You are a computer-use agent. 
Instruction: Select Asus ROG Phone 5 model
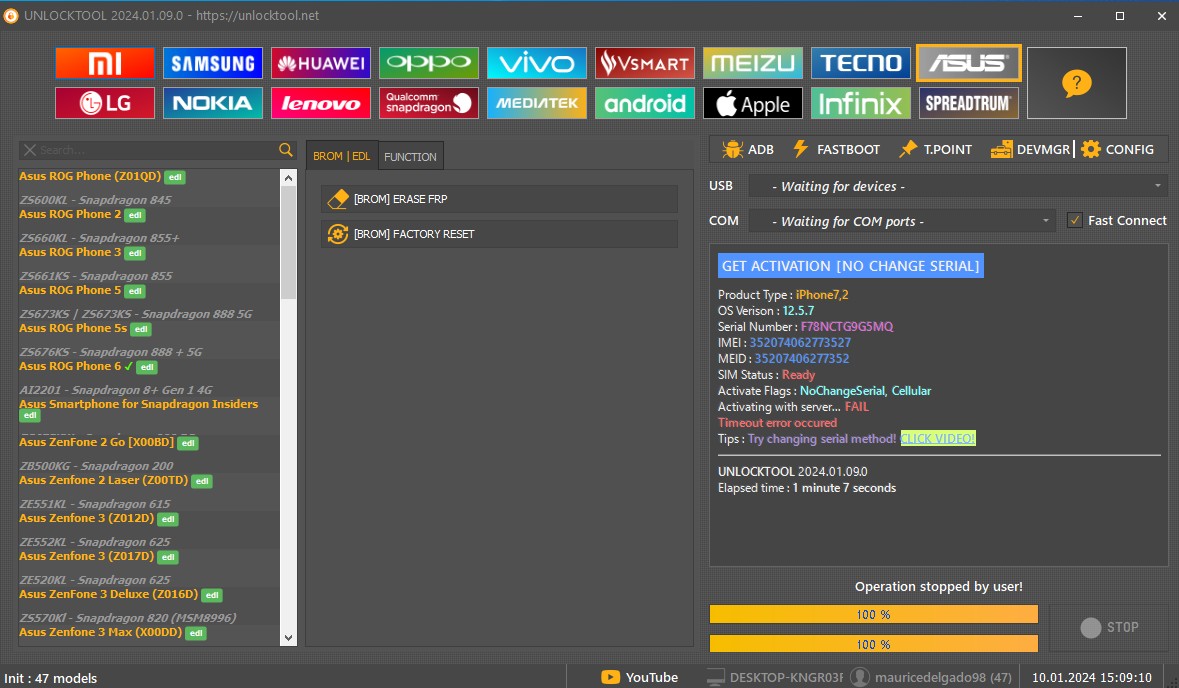[x=70, y=290]
